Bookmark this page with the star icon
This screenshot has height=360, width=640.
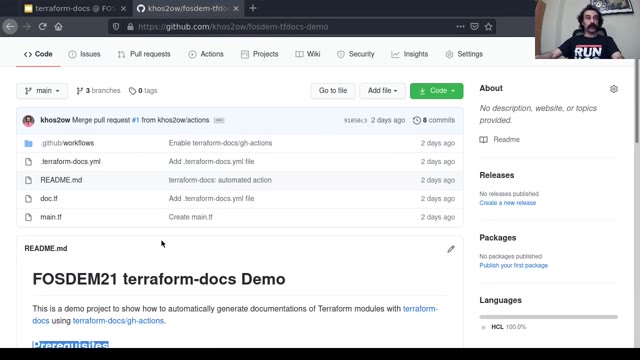click(x=488, y=27)
